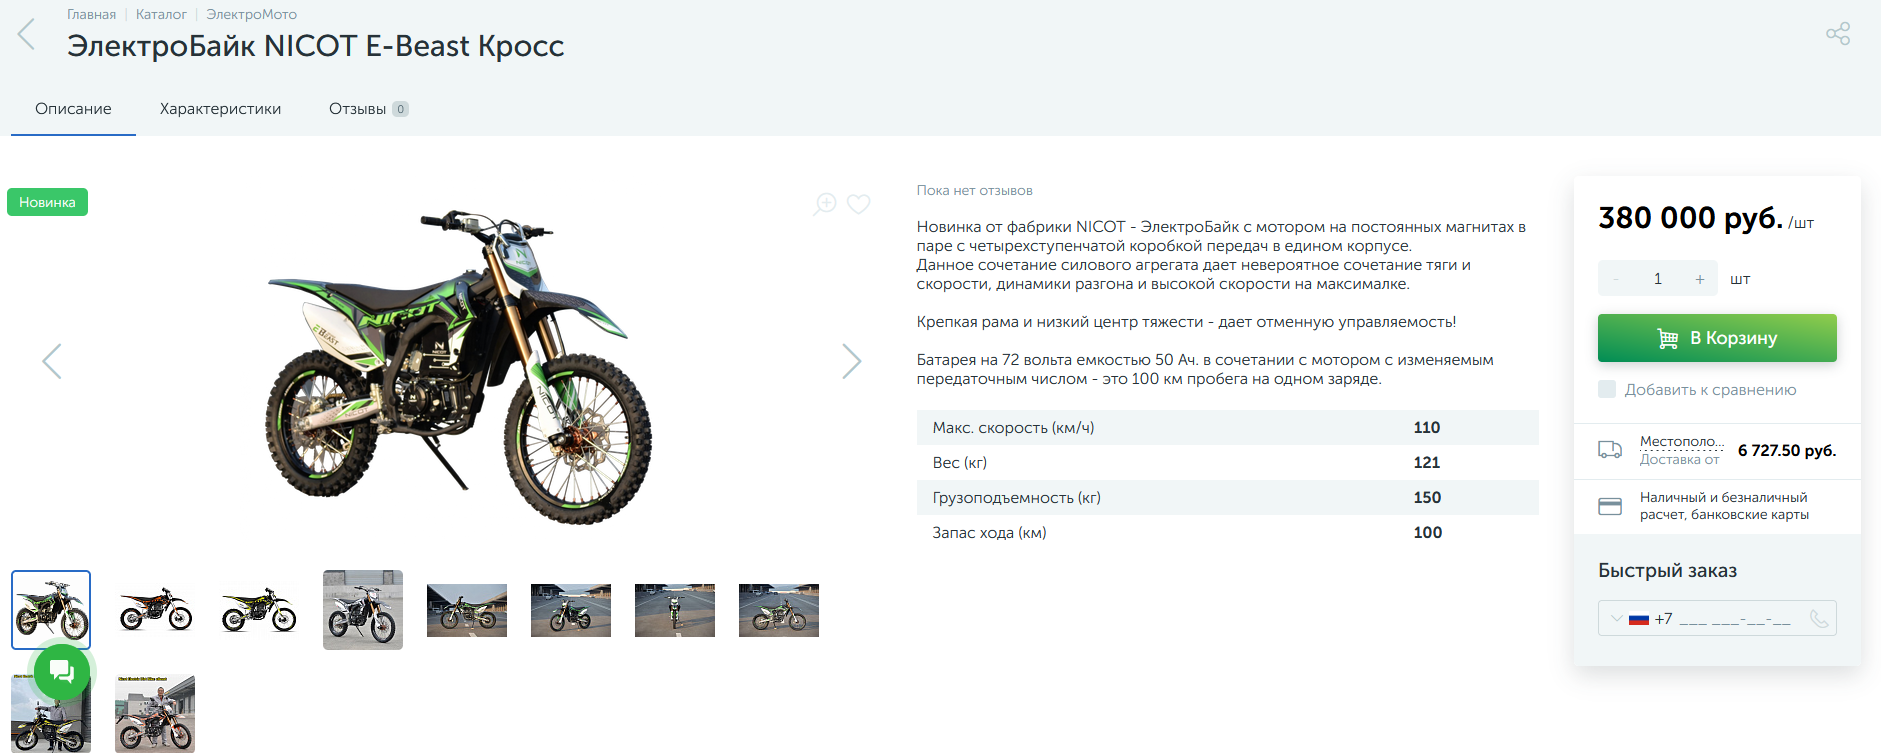This screenshot has width=1881, height=753.
Task: Decrease quantity with the minus button
Action: click(1616, 279)
